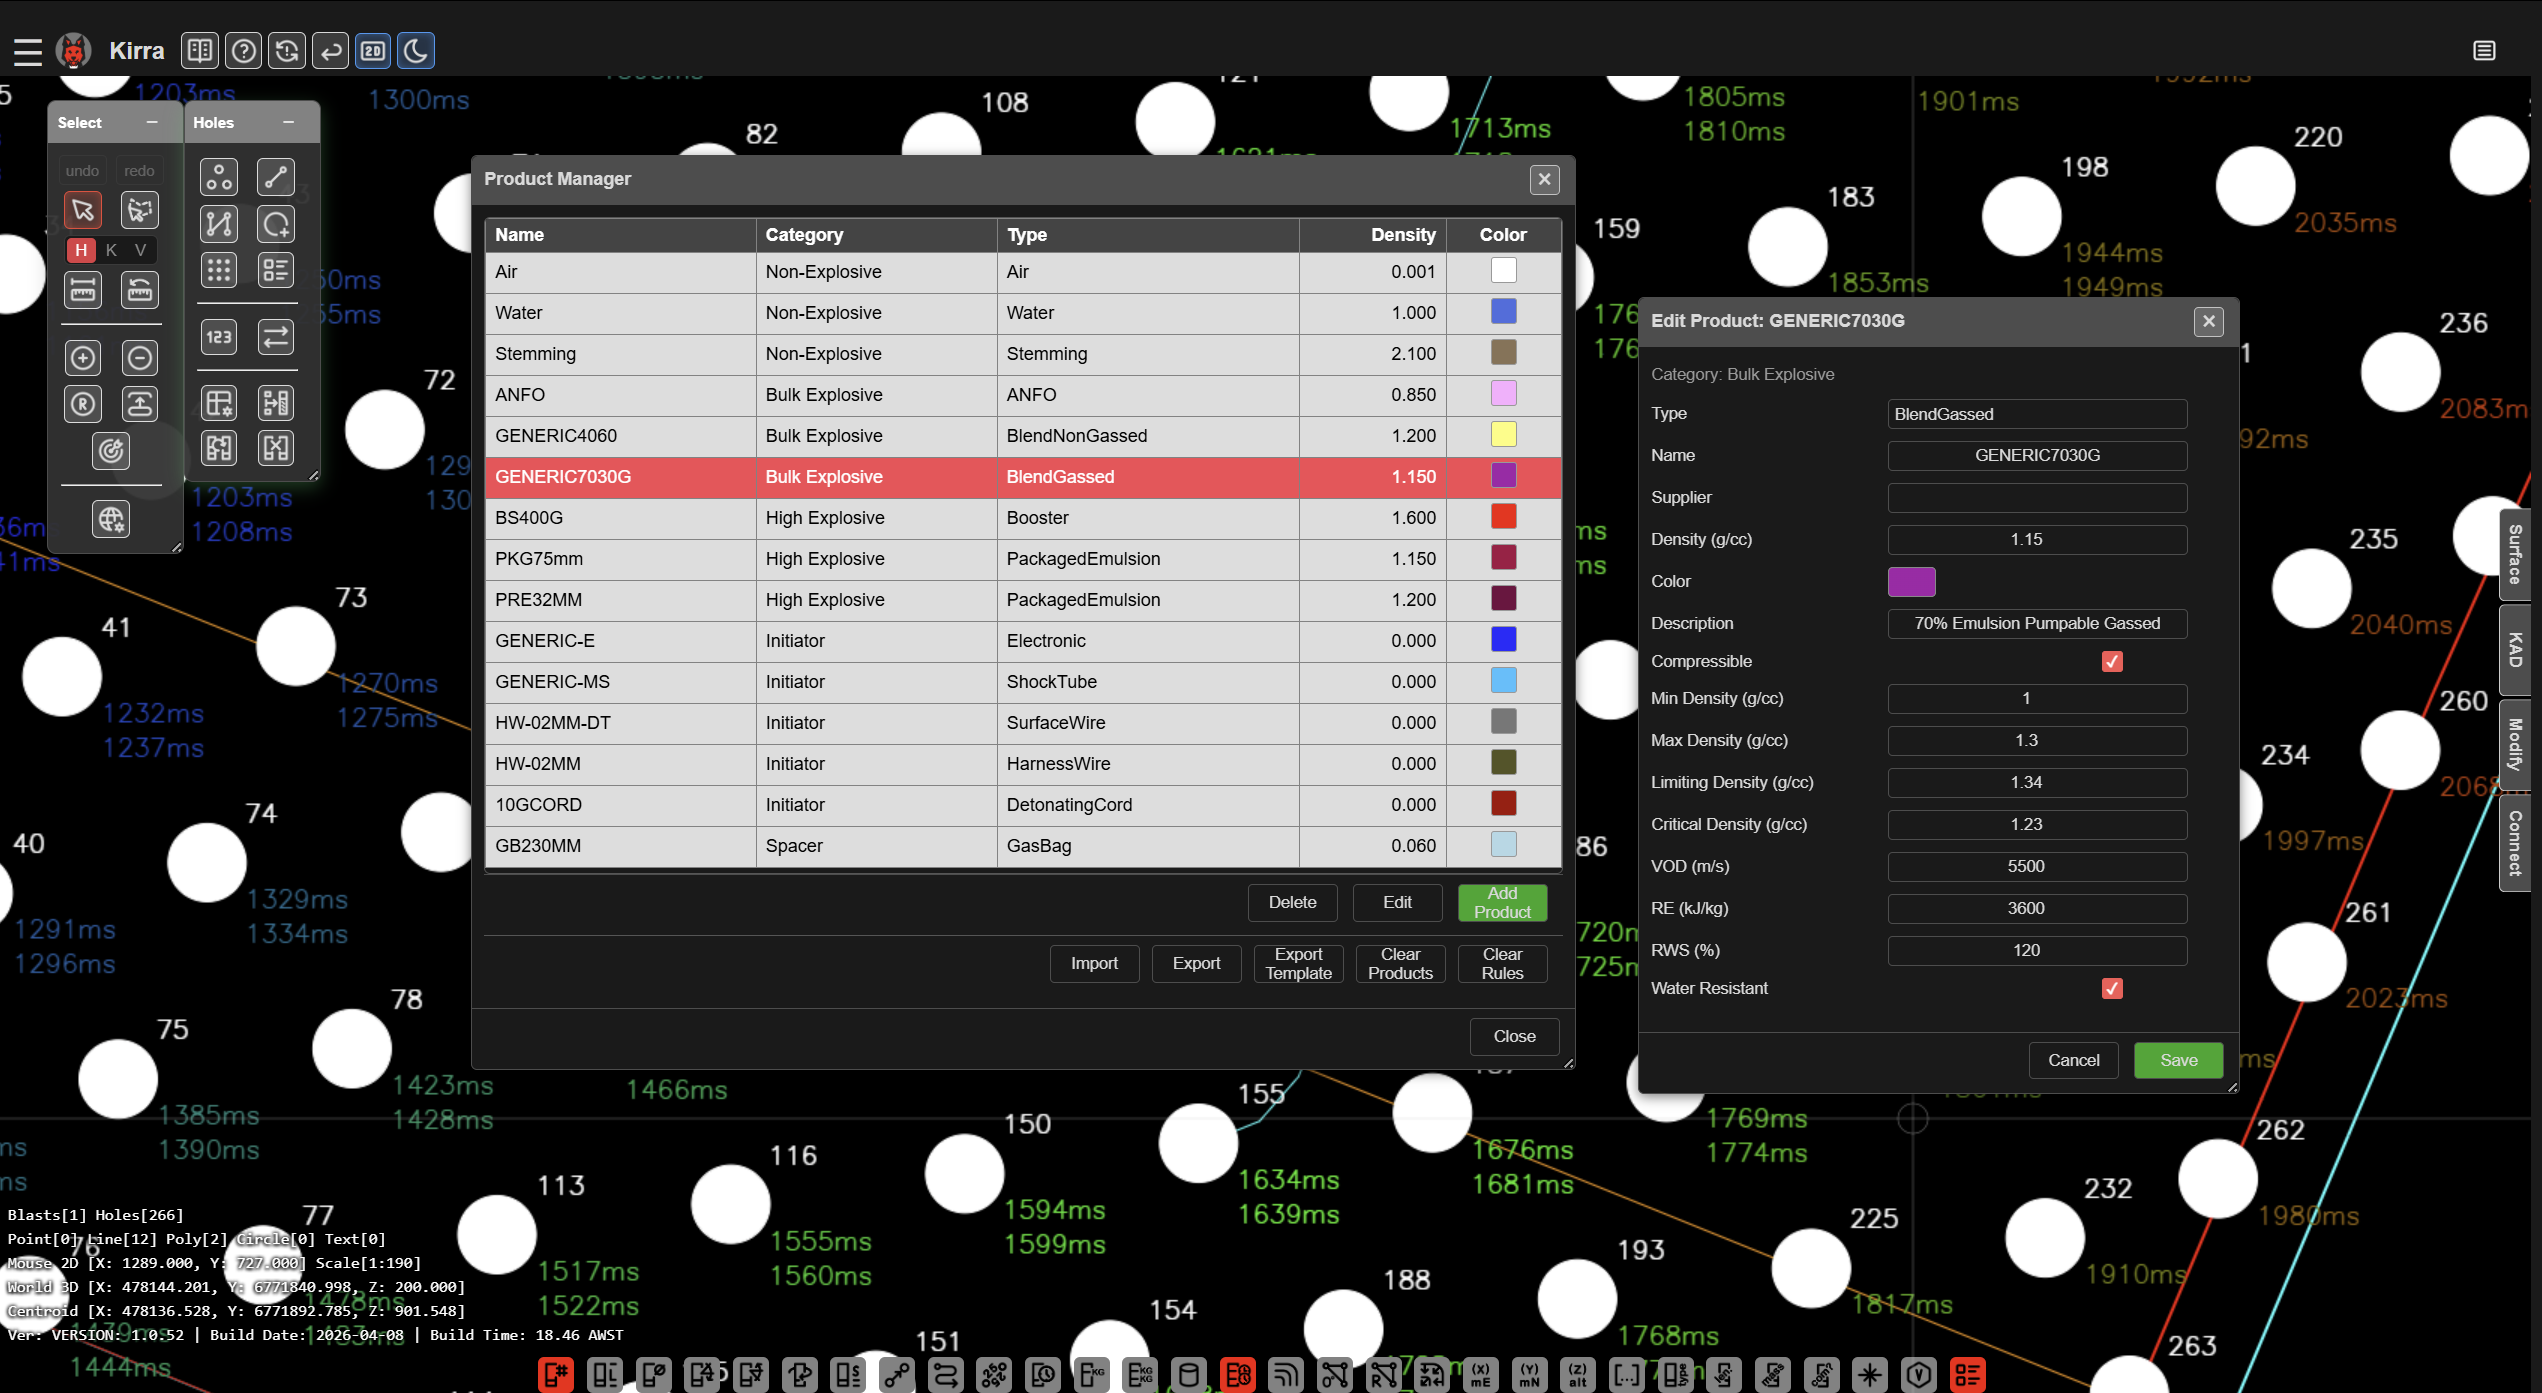Select the add holes along line tool

point(276,178)
